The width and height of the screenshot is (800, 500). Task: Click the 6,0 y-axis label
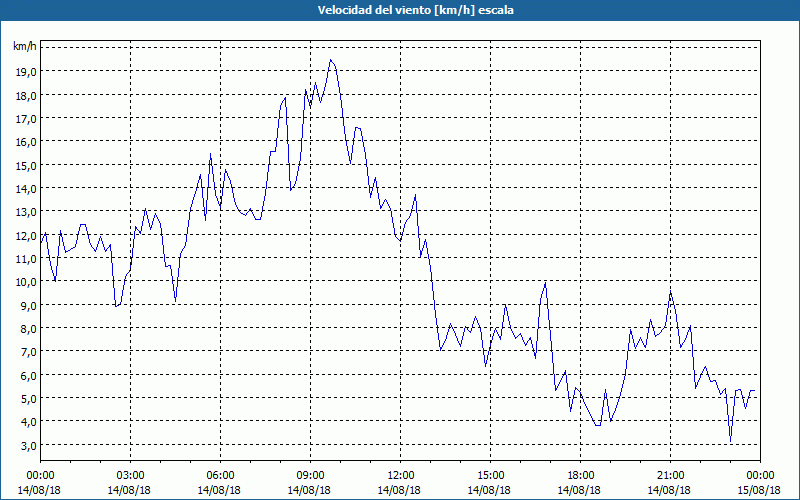(29, 376)
